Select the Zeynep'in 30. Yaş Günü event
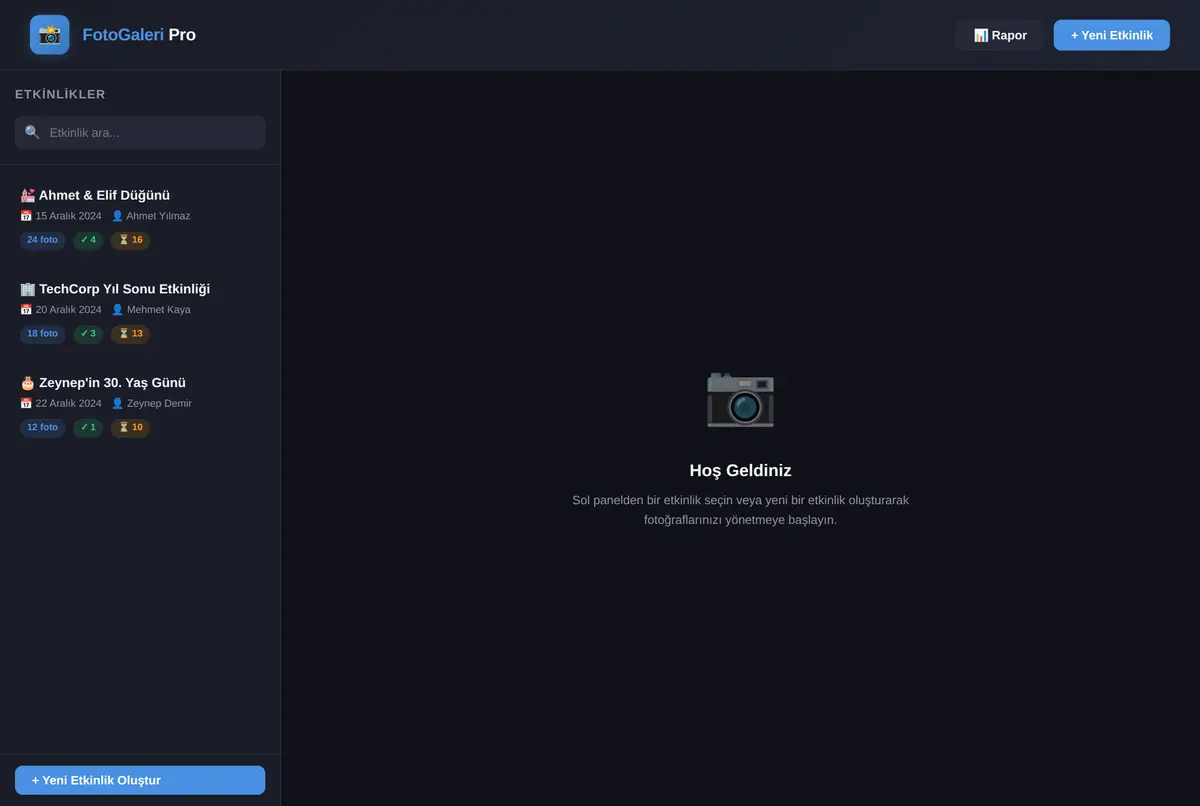1200x806 pixels. [x=140, y=405]
